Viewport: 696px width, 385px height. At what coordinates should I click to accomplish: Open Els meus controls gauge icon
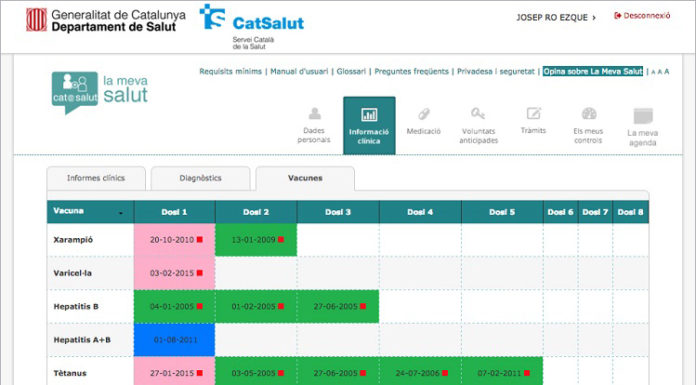(589, 114)
